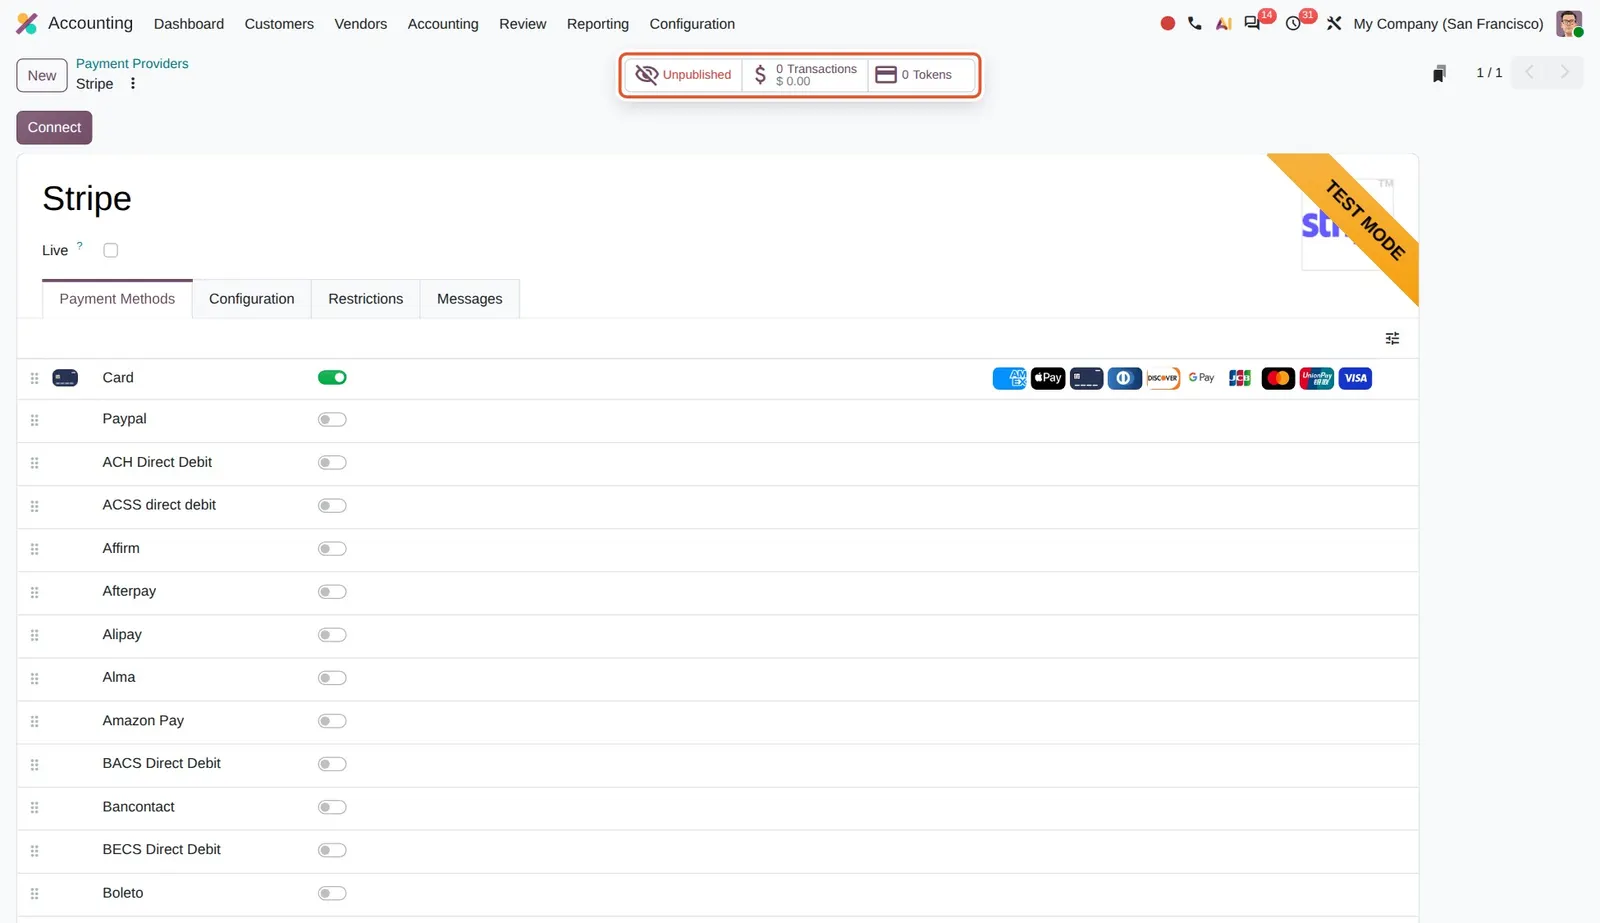Open the phone VoIP icon
The image size is (1600, 923).
(1195, 23)
